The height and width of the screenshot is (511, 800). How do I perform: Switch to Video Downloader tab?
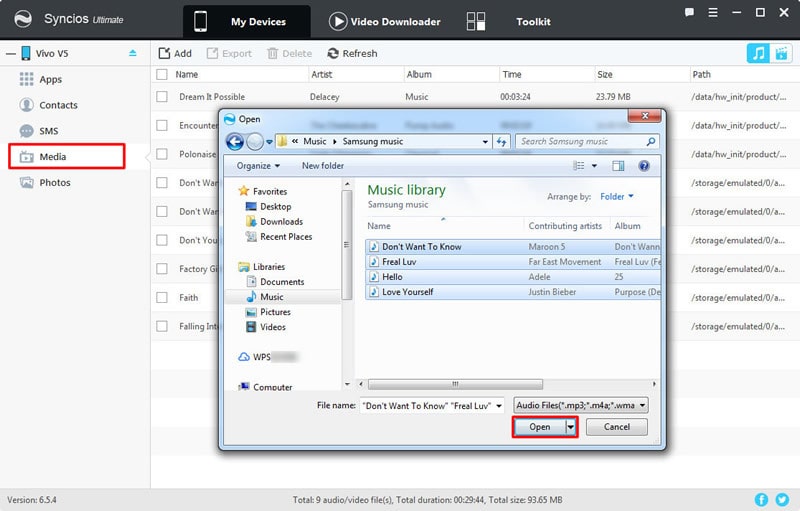(385, 21)
